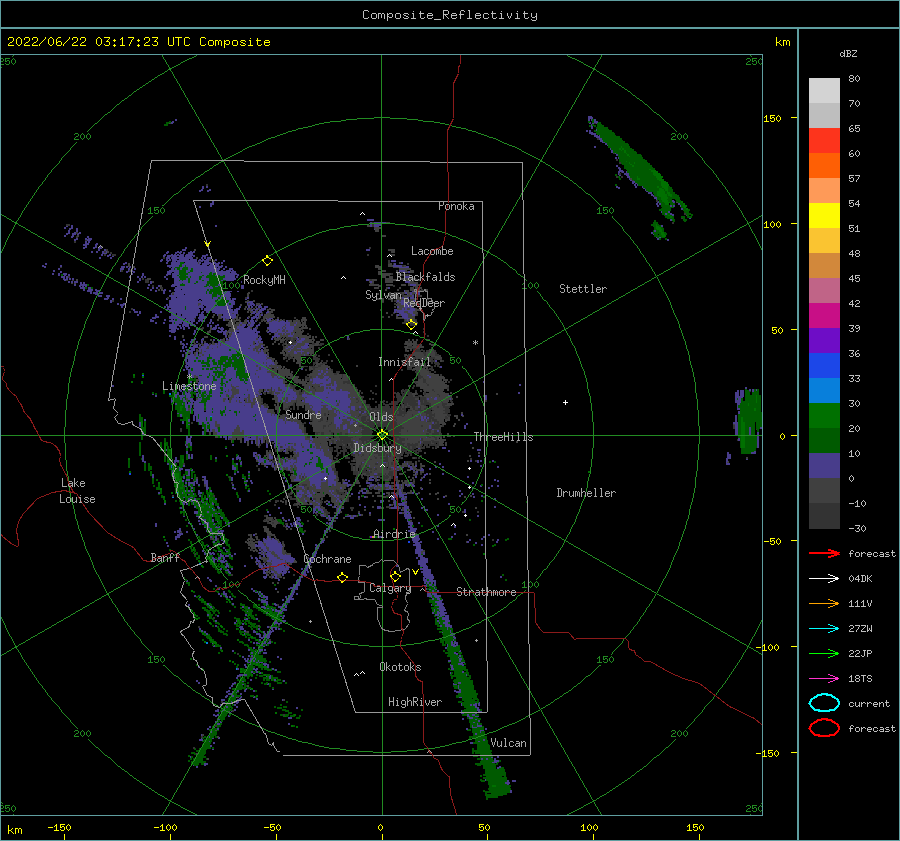Click white asterisk marker east of Innisfail
This screenshot has width=900, height=841.
475,343
